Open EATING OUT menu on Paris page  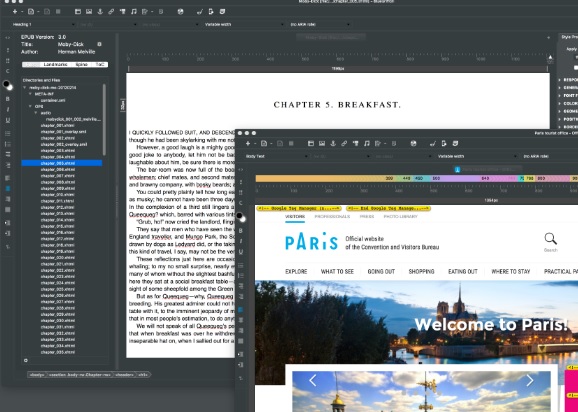(x=463, y=272)
